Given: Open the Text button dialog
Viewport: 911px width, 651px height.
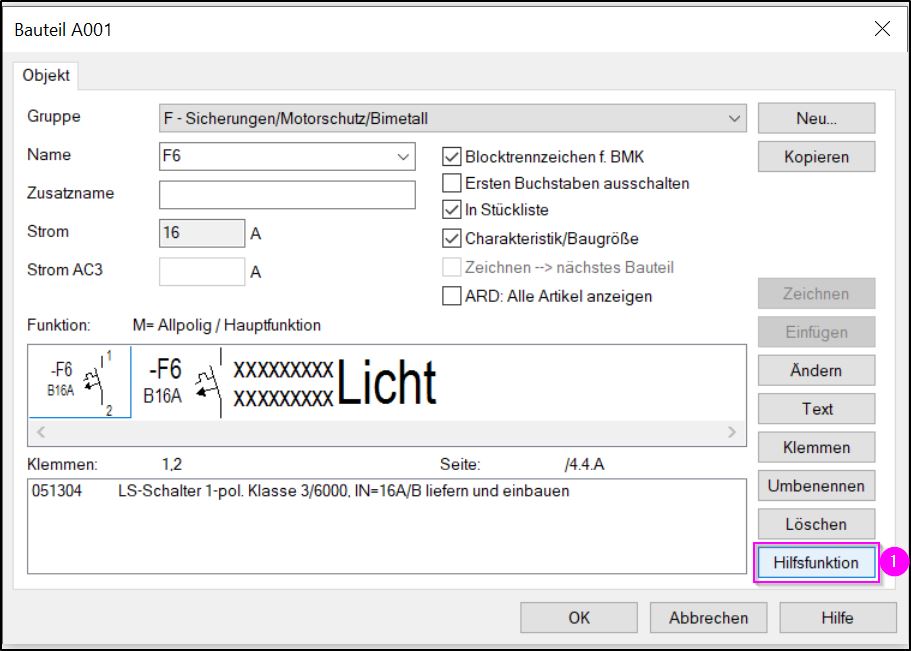Looking at the screenshot, I should coord(816,409).
